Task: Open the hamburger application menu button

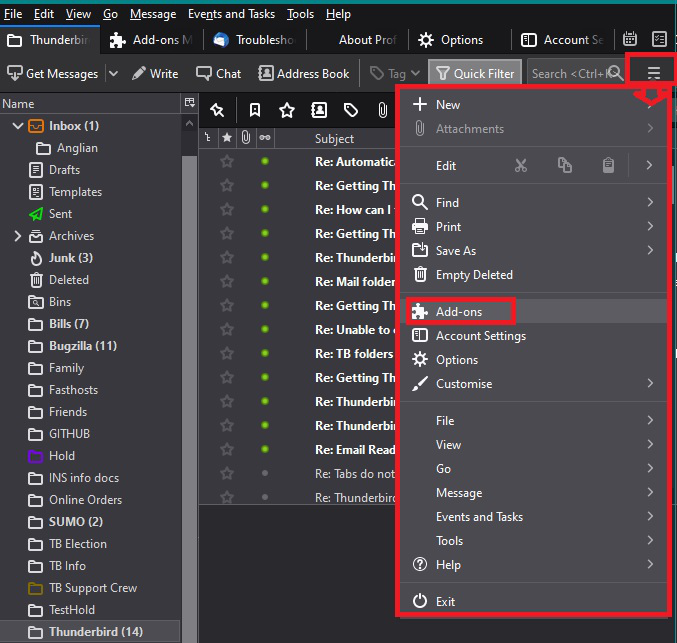Action: [654, 73]
